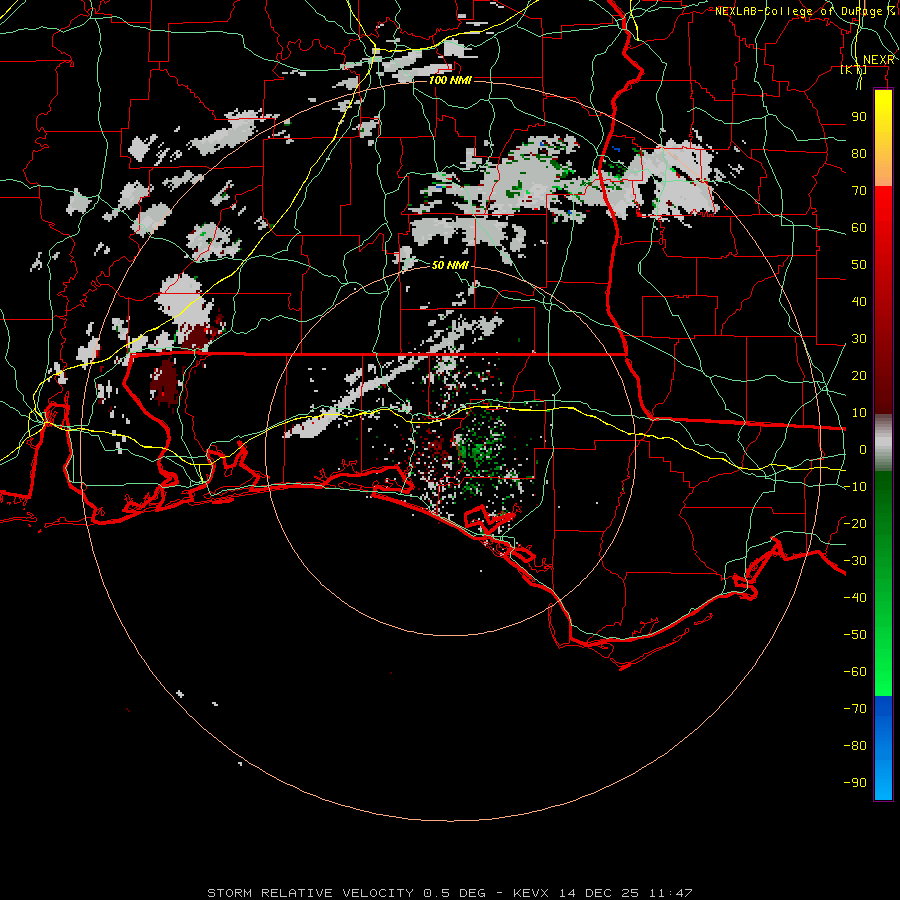Click the Storm Relative Velocity caption text
The width and height of the screenshot is (900, 900).
[449, 893]
